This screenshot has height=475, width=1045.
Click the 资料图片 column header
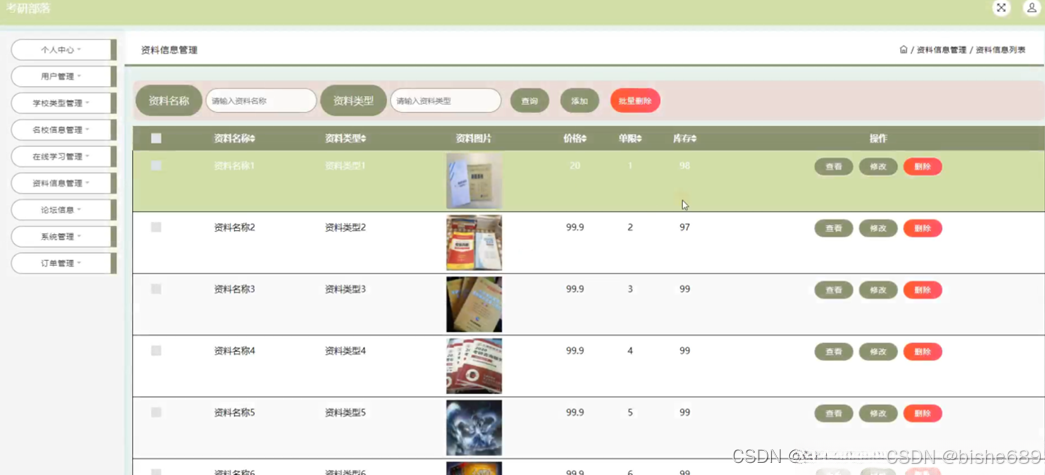click(474, 139)
